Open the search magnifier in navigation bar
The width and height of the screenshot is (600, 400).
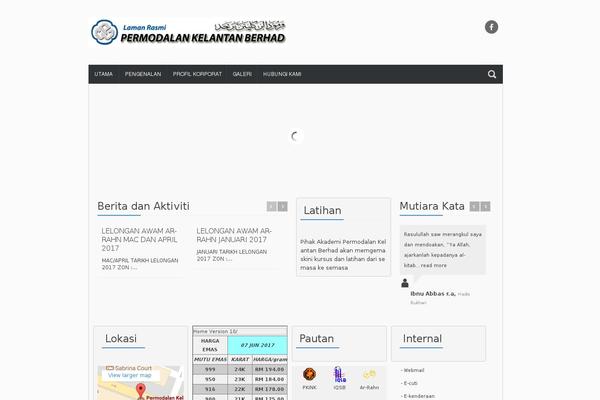point(492,74)
